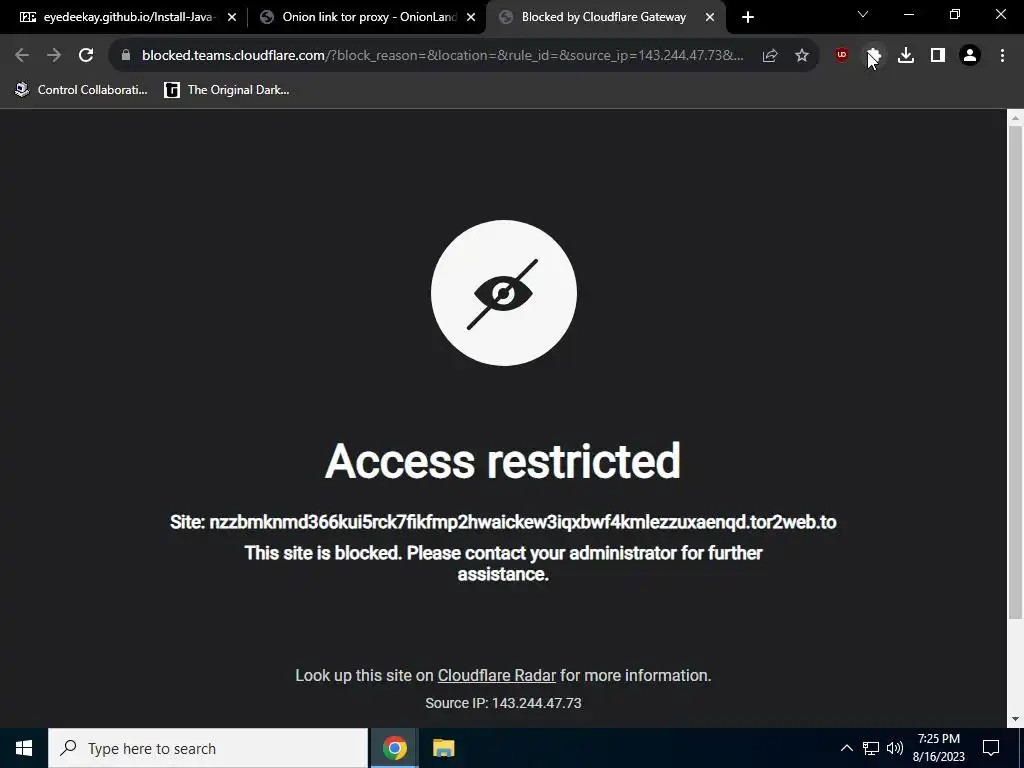Show hidden system tray icons
Screen dimensions: 1024x768
(x=846, y=748)
